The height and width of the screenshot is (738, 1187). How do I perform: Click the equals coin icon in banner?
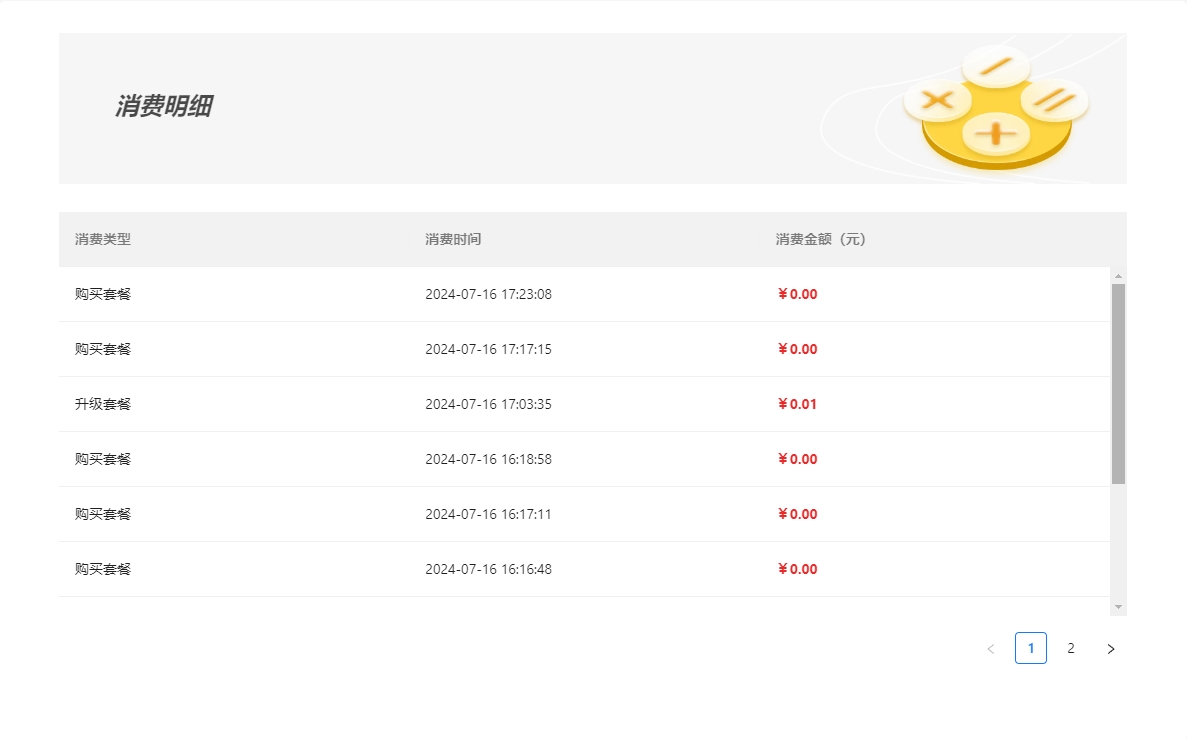(x=1055, y=100)
